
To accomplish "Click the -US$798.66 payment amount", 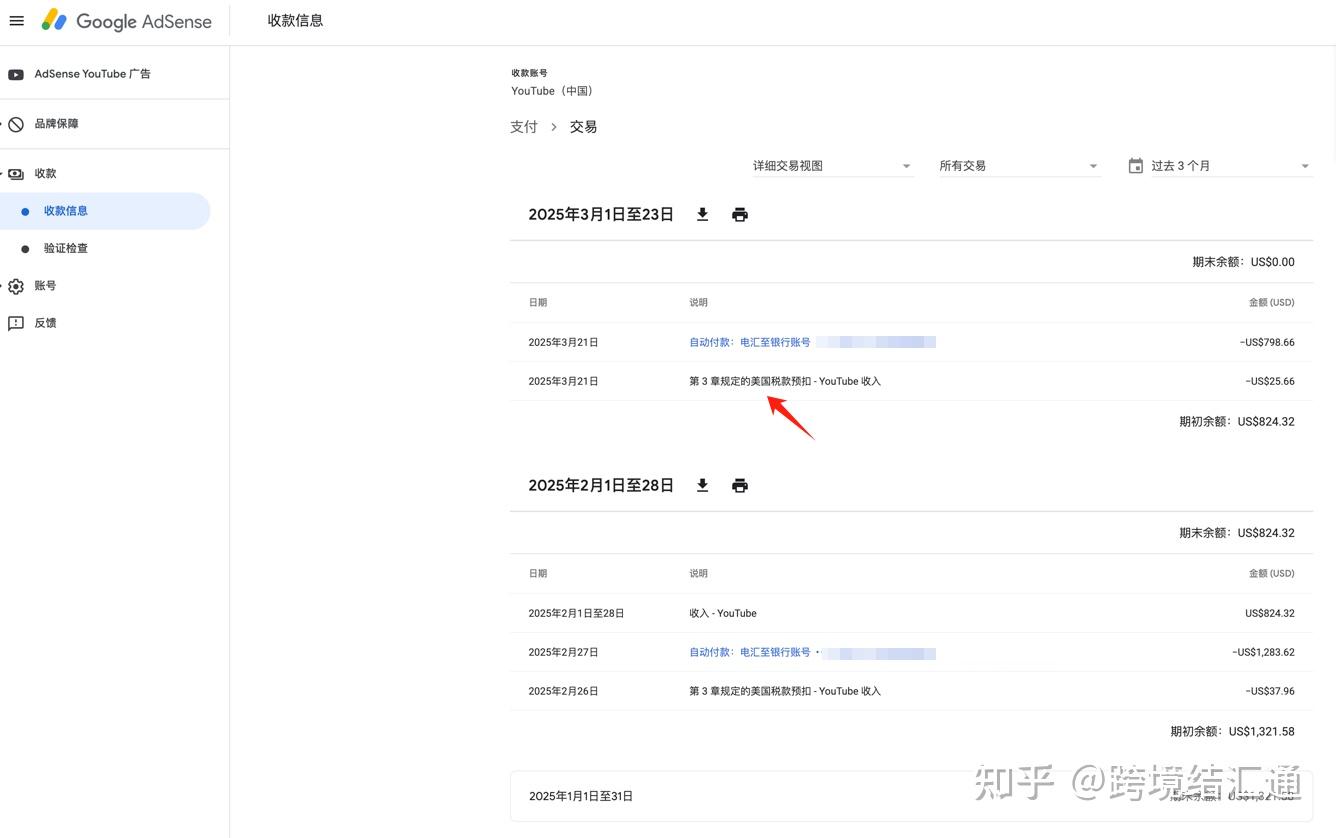I will coord(1267,343).
